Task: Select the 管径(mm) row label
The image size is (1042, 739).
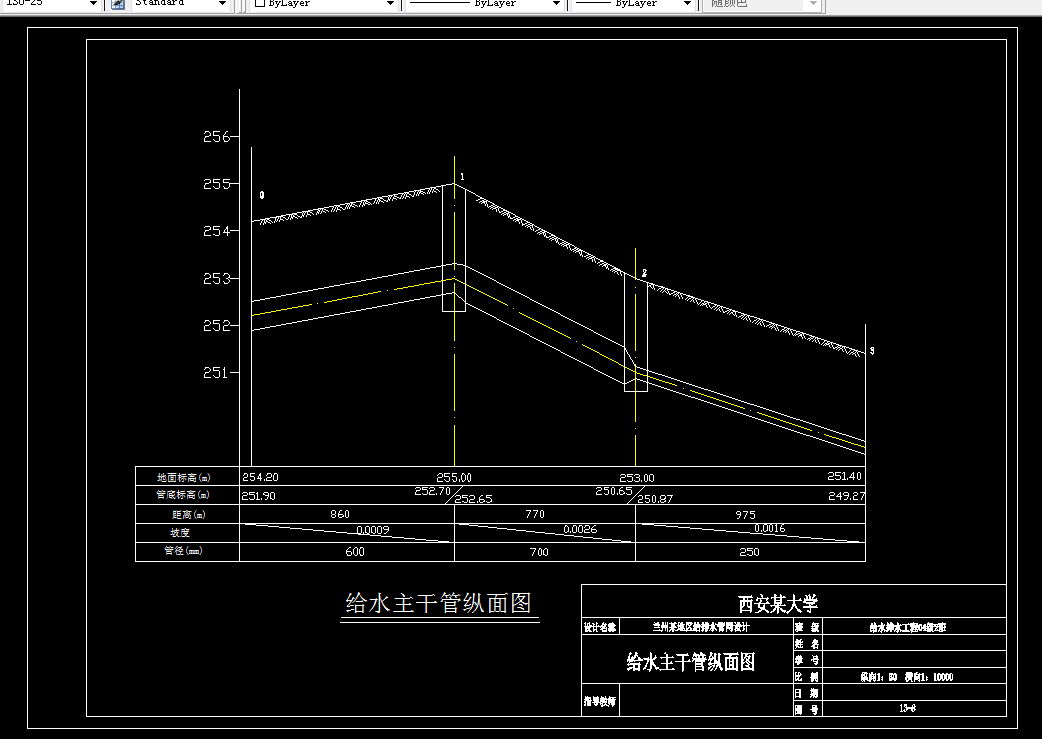Action: (183, 550)
